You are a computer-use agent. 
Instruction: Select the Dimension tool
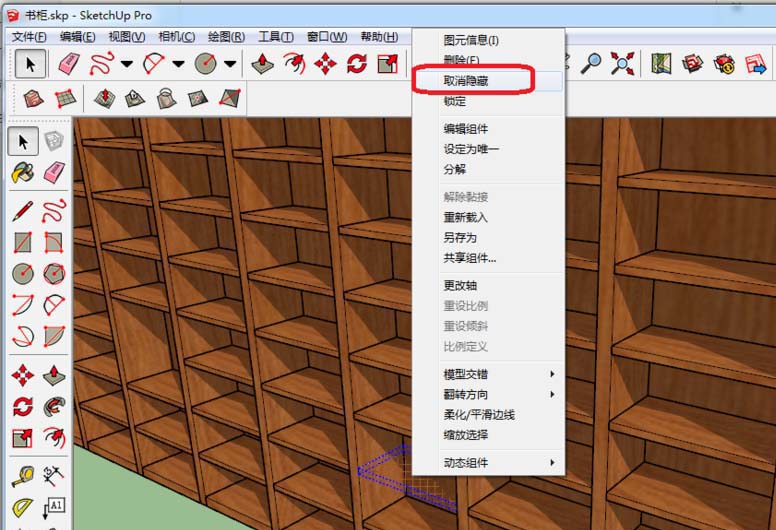[x=54, y=476]
